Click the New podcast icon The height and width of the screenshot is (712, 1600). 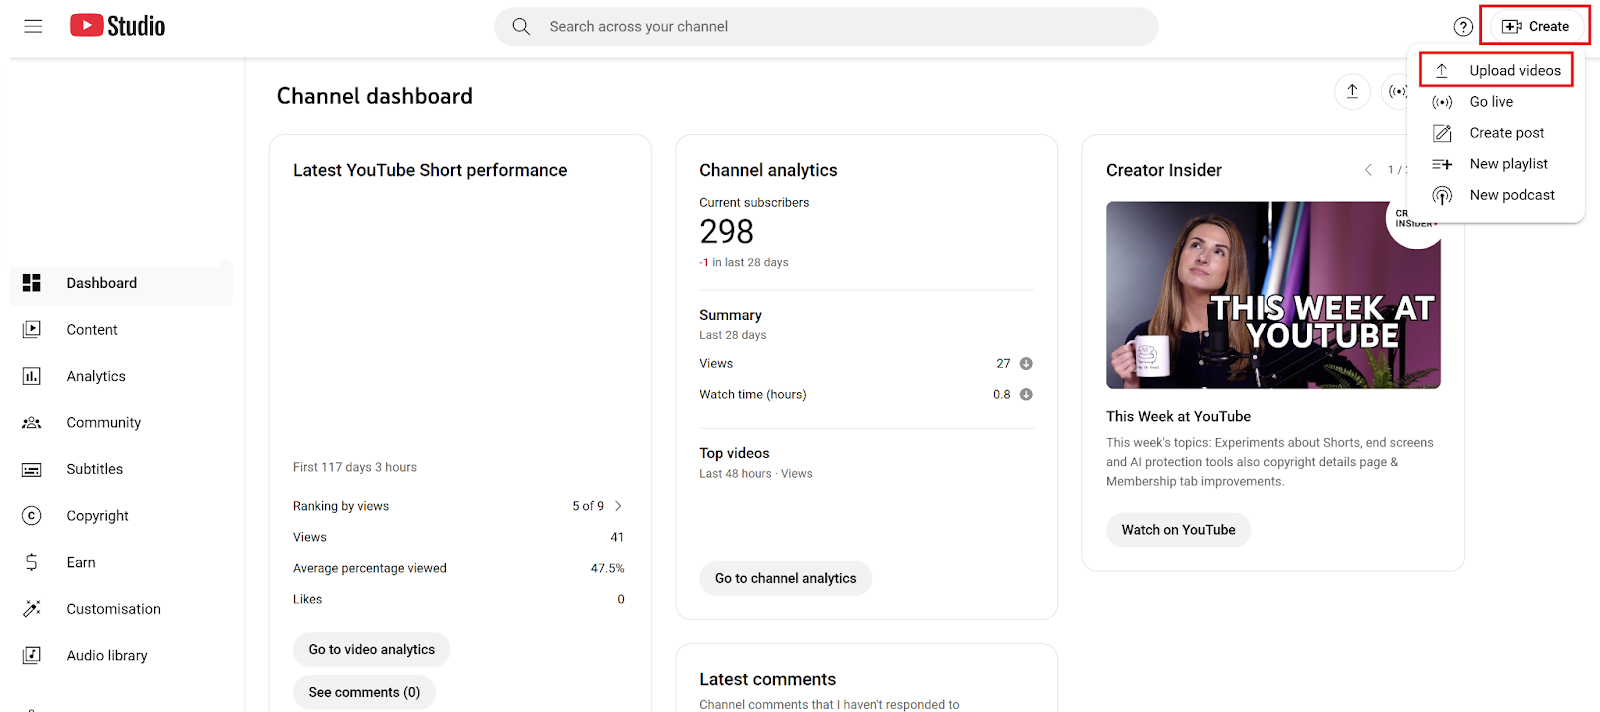1442,195
